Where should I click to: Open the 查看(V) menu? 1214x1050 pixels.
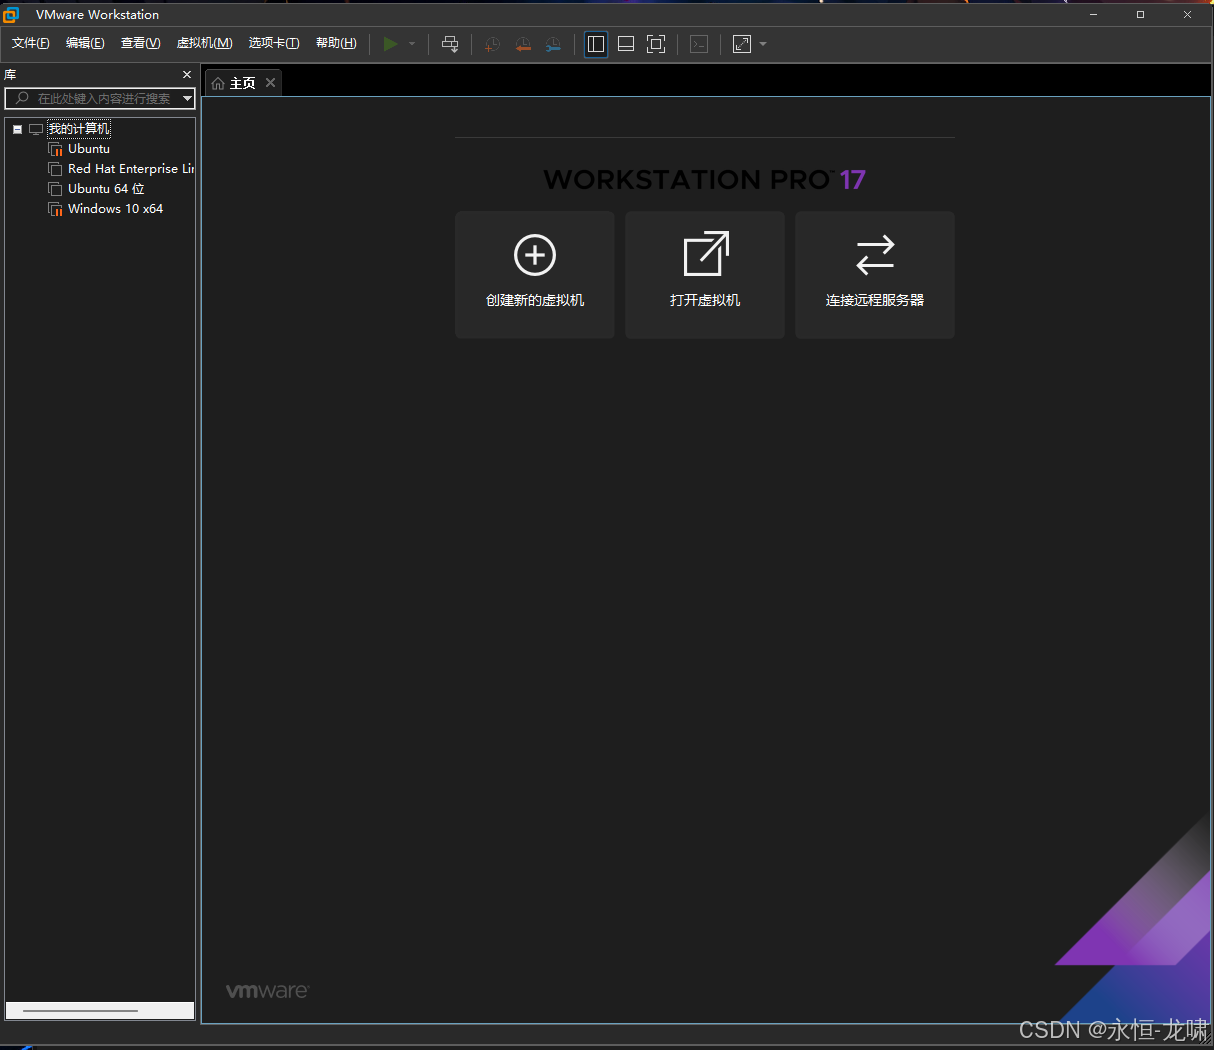coord(141,43)
